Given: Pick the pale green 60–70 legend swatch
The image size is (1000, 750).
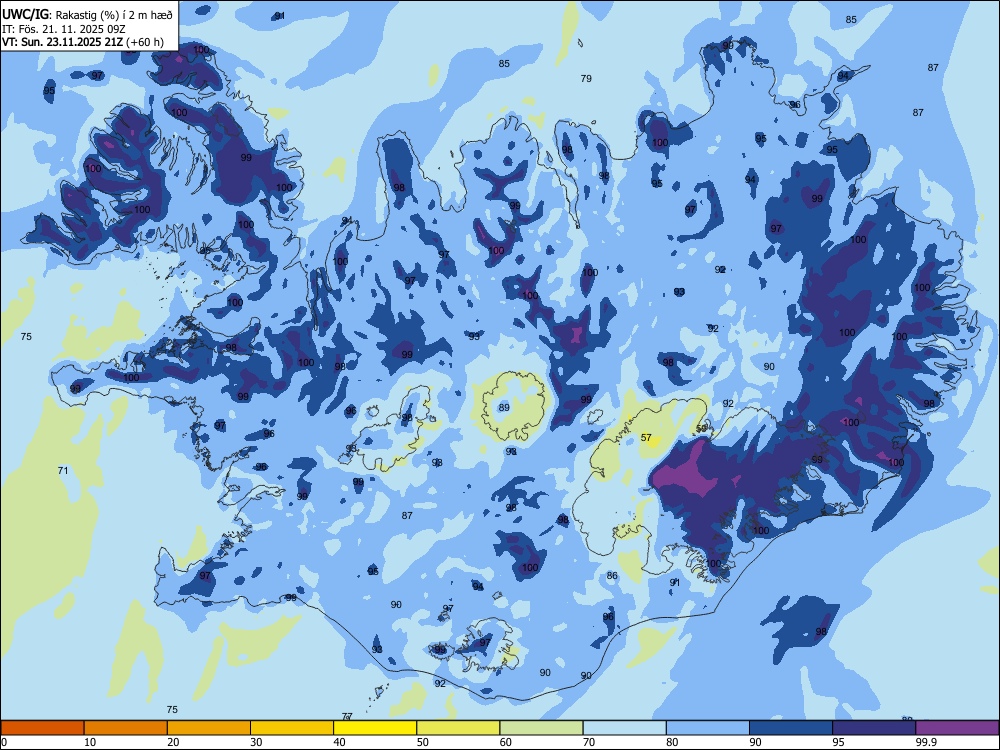Looking at the screenshot, I should click(541, 728).
